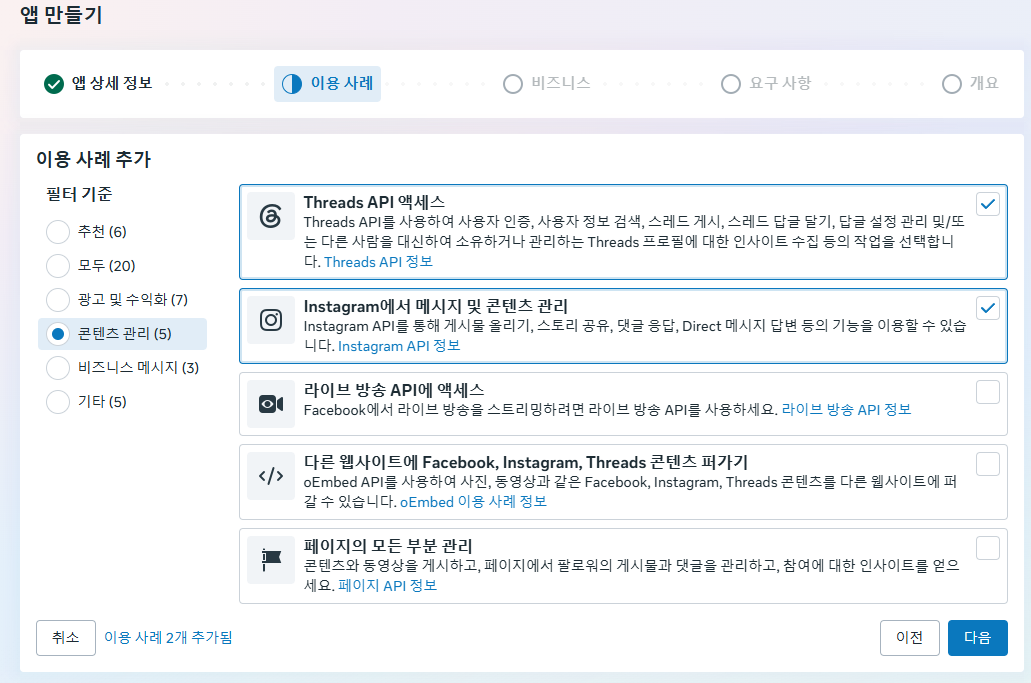The image size is (1031, 683).
Task: Click the half-filled 이용 사례 step icon
Action: click(292, 84)
